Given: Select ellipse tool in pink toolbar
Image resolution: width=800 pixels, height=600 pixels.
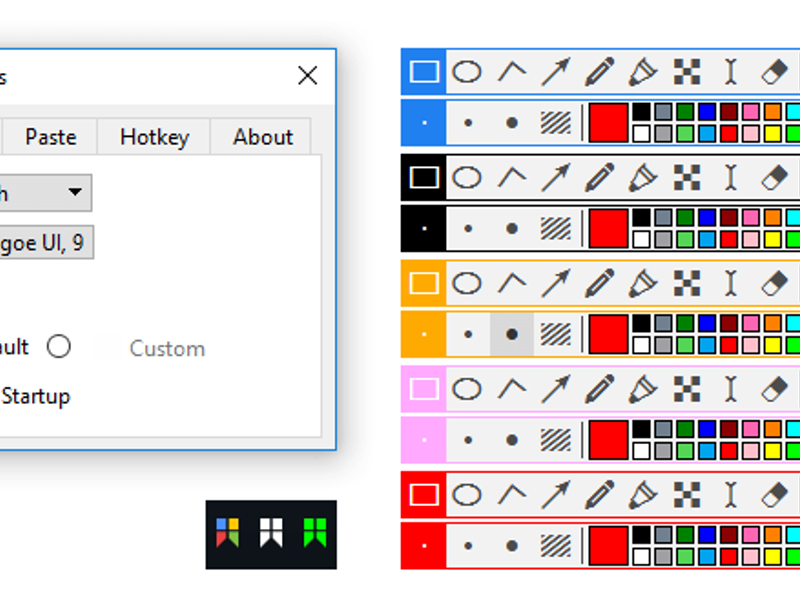Looking at the screenshot, I should (x=467, y=389).
